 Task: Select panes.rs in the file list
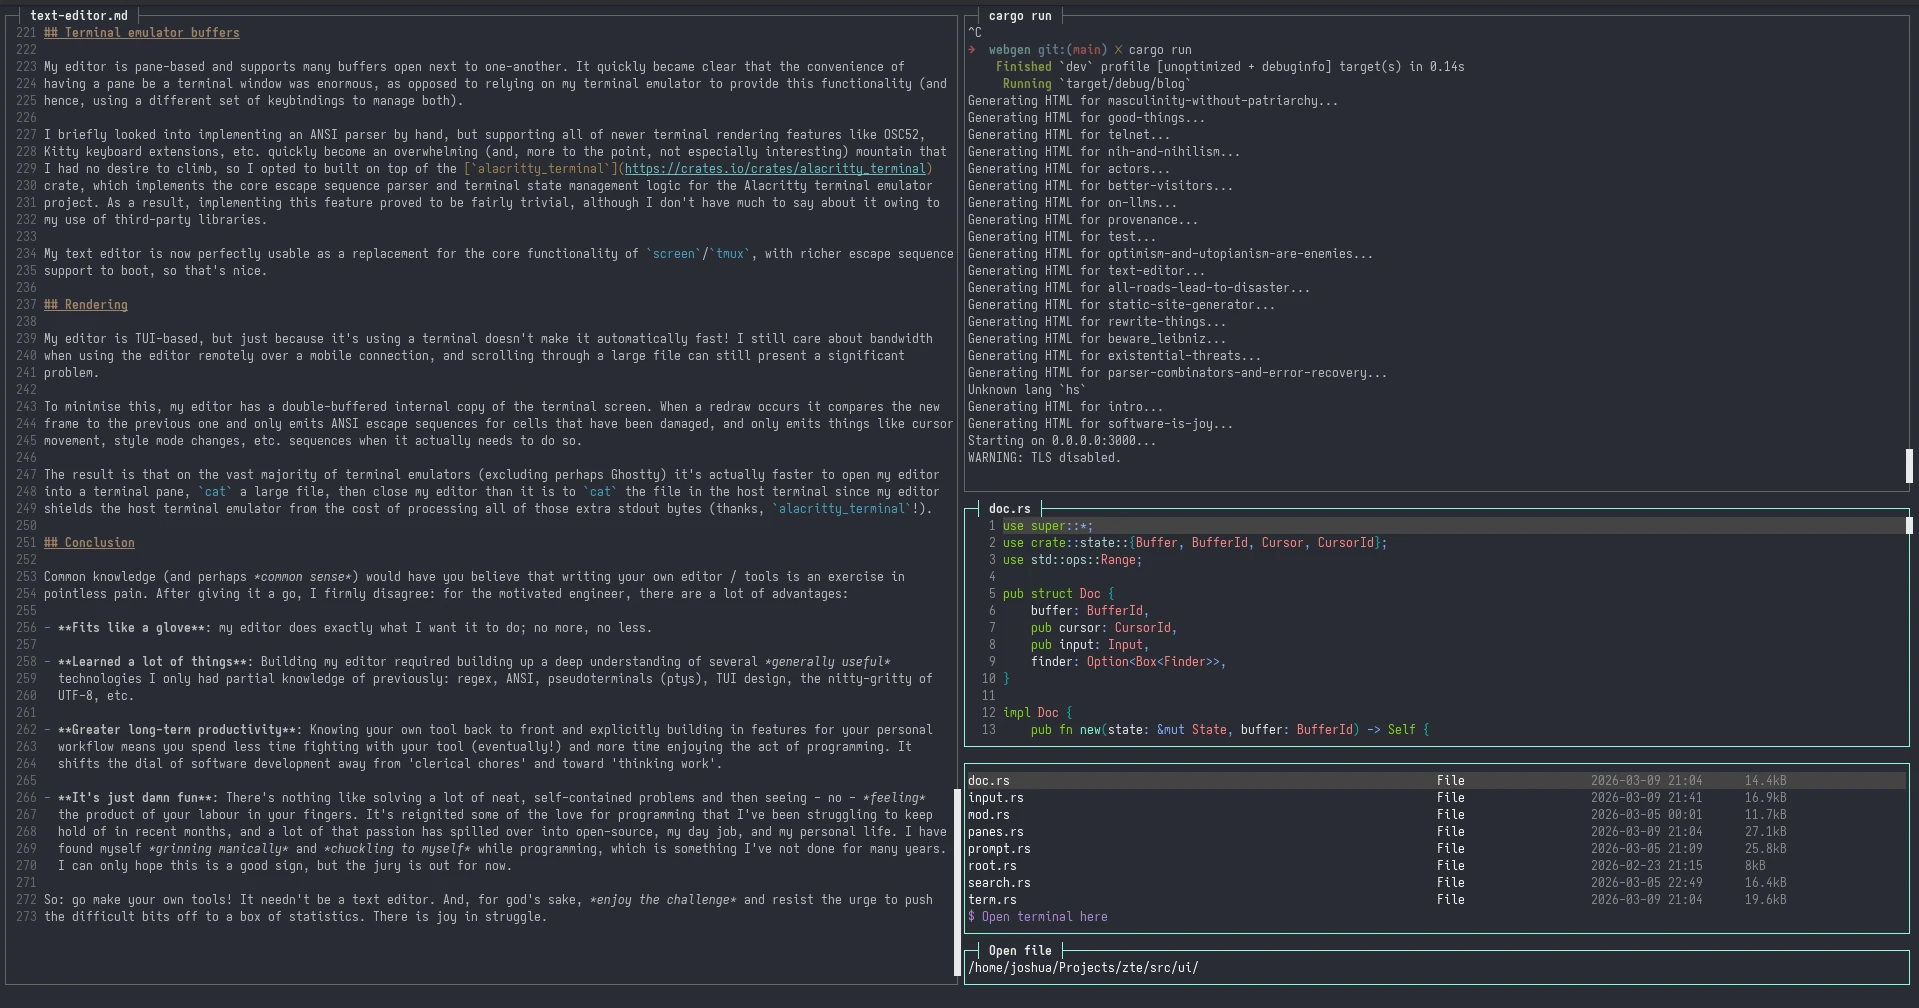click(996, 831)
